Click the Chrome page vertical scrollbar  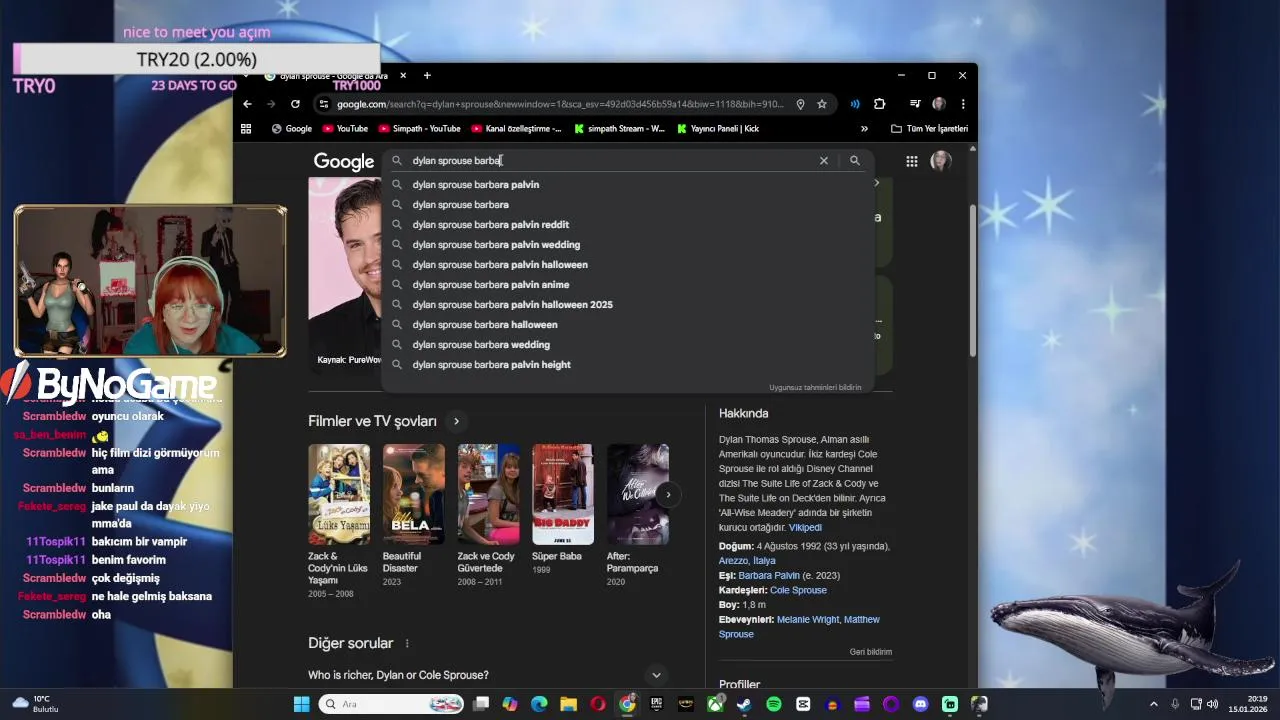pyautogui.click(x=973, y=280)
